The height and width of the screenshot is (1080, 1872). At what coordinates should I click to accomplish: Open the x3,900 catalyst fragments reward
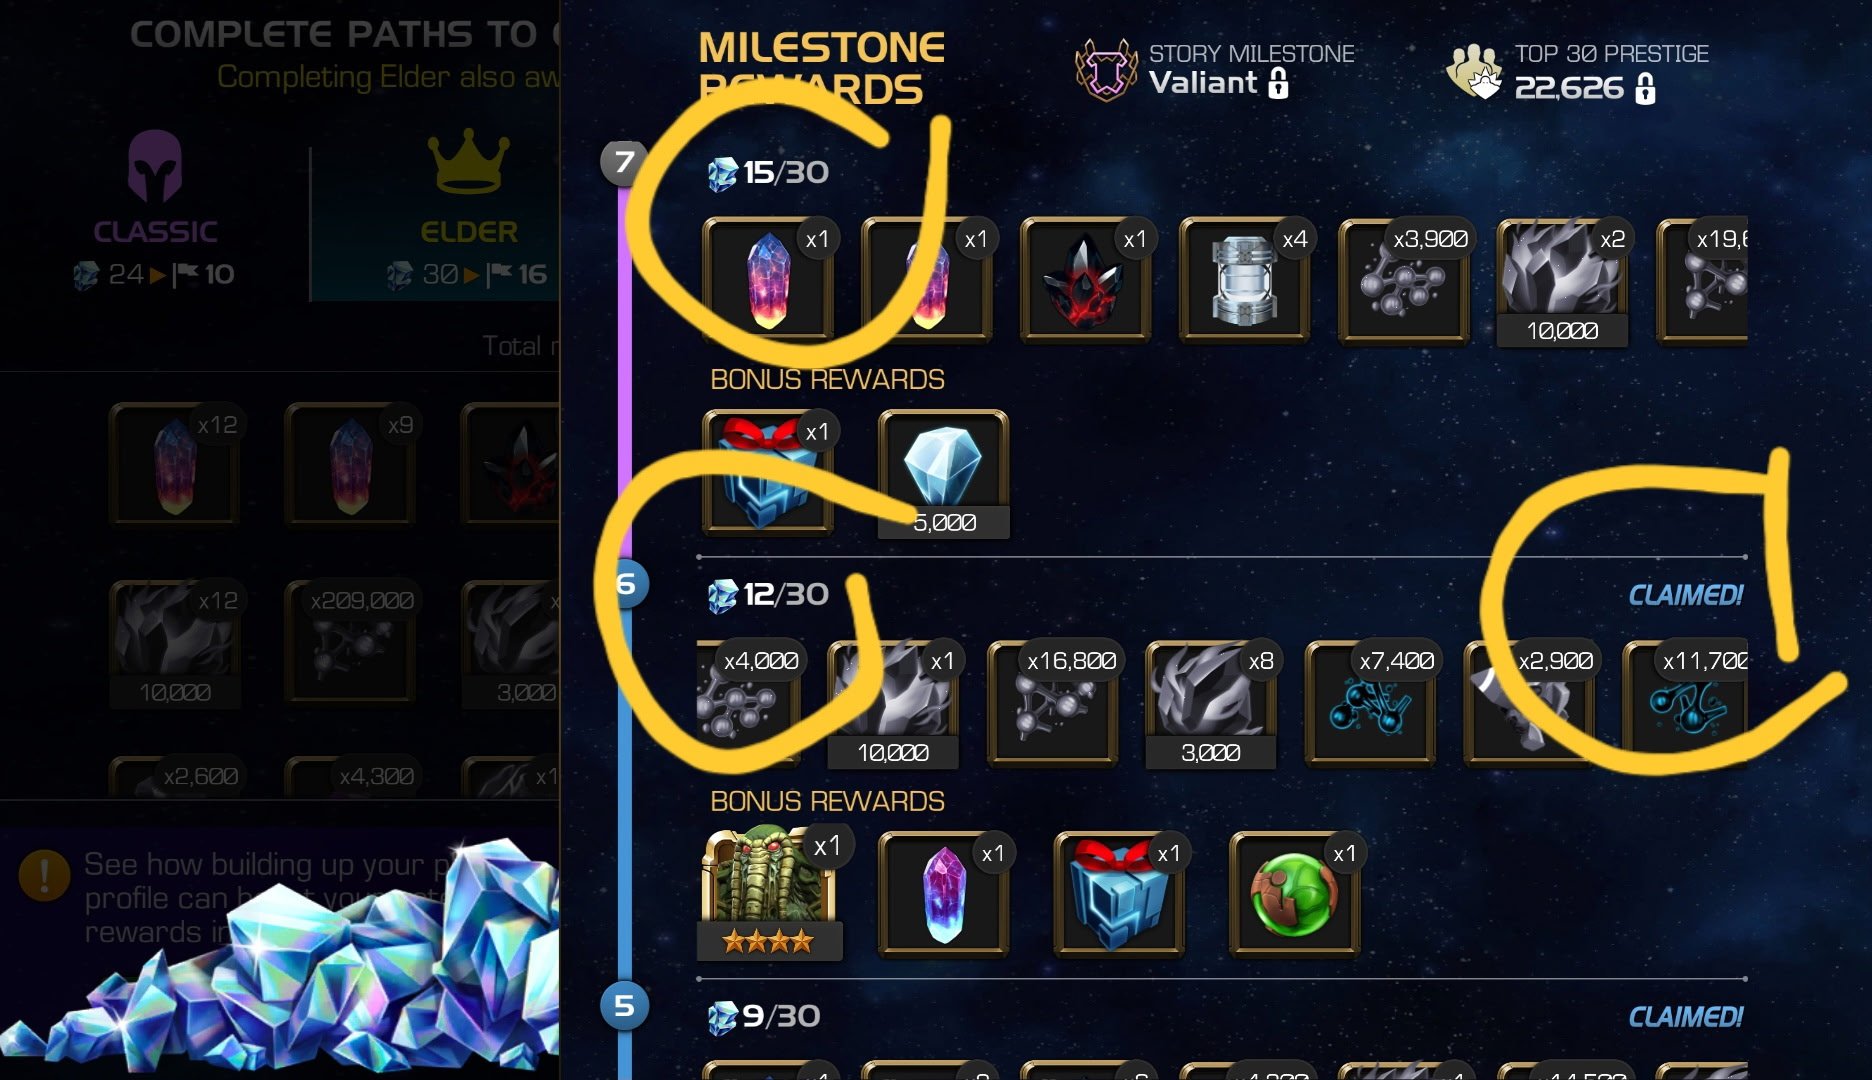1403,281
